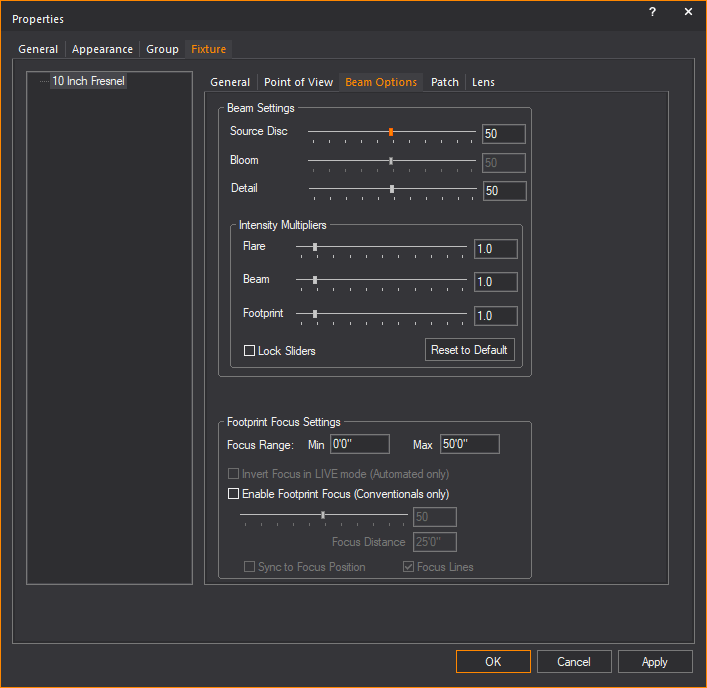
Task: Switch to Point of View tab
Action: coord(298,82)
